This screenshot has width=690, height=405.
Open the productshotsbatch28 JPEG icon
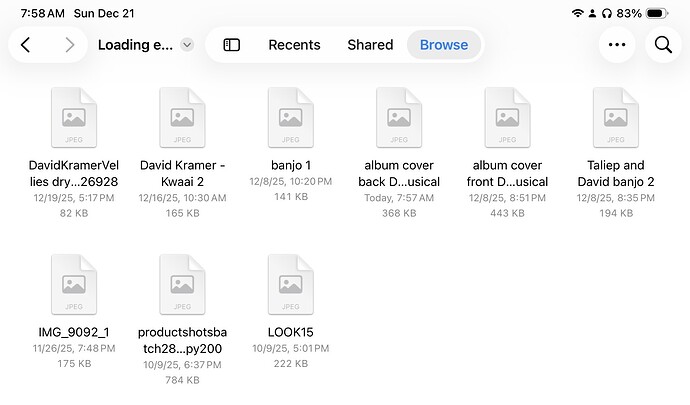pos(182,285)
